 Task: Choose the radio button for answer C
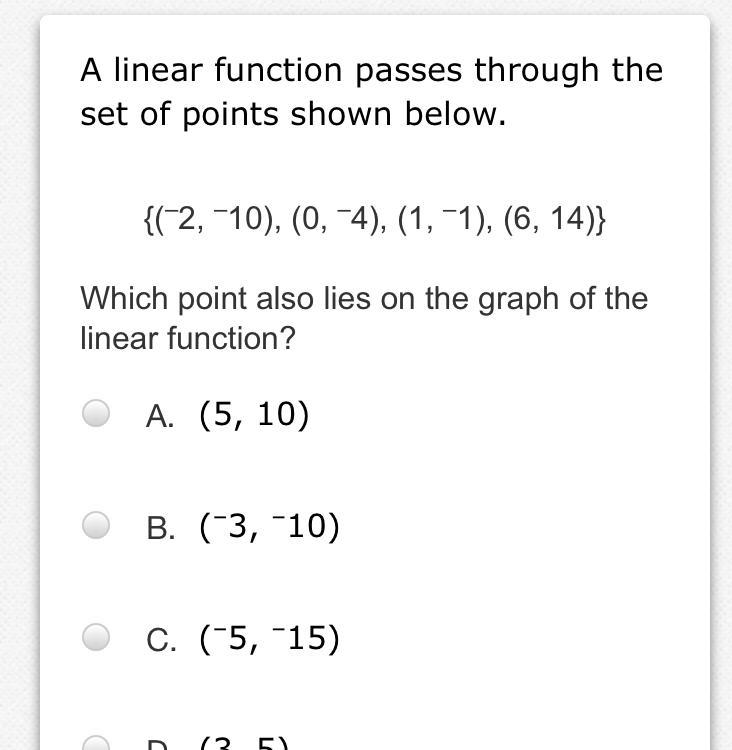(96, 637)
